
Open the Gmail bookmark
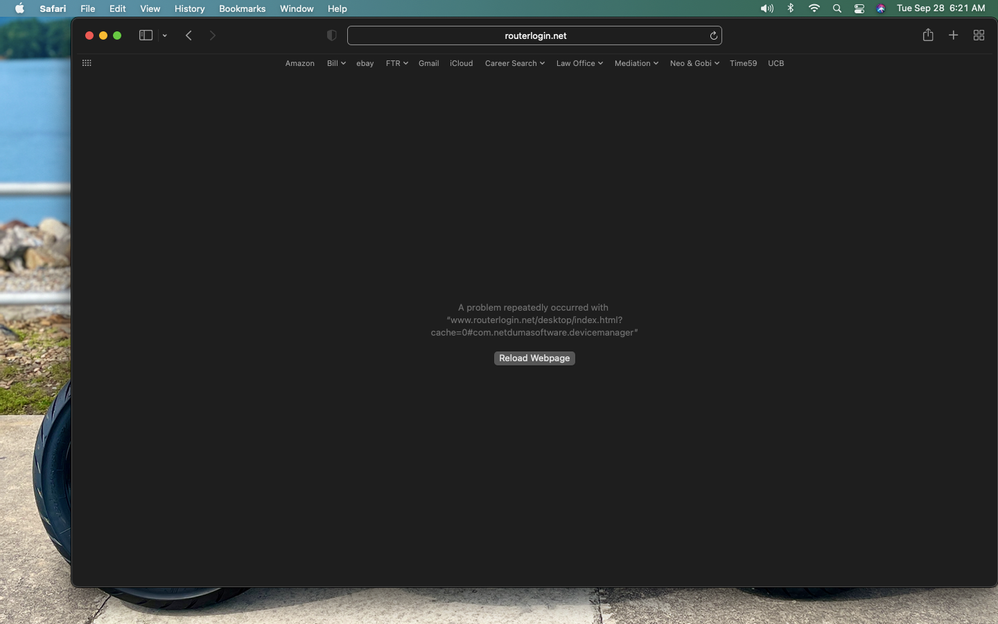pyautogui.click(x=428, y=63)
